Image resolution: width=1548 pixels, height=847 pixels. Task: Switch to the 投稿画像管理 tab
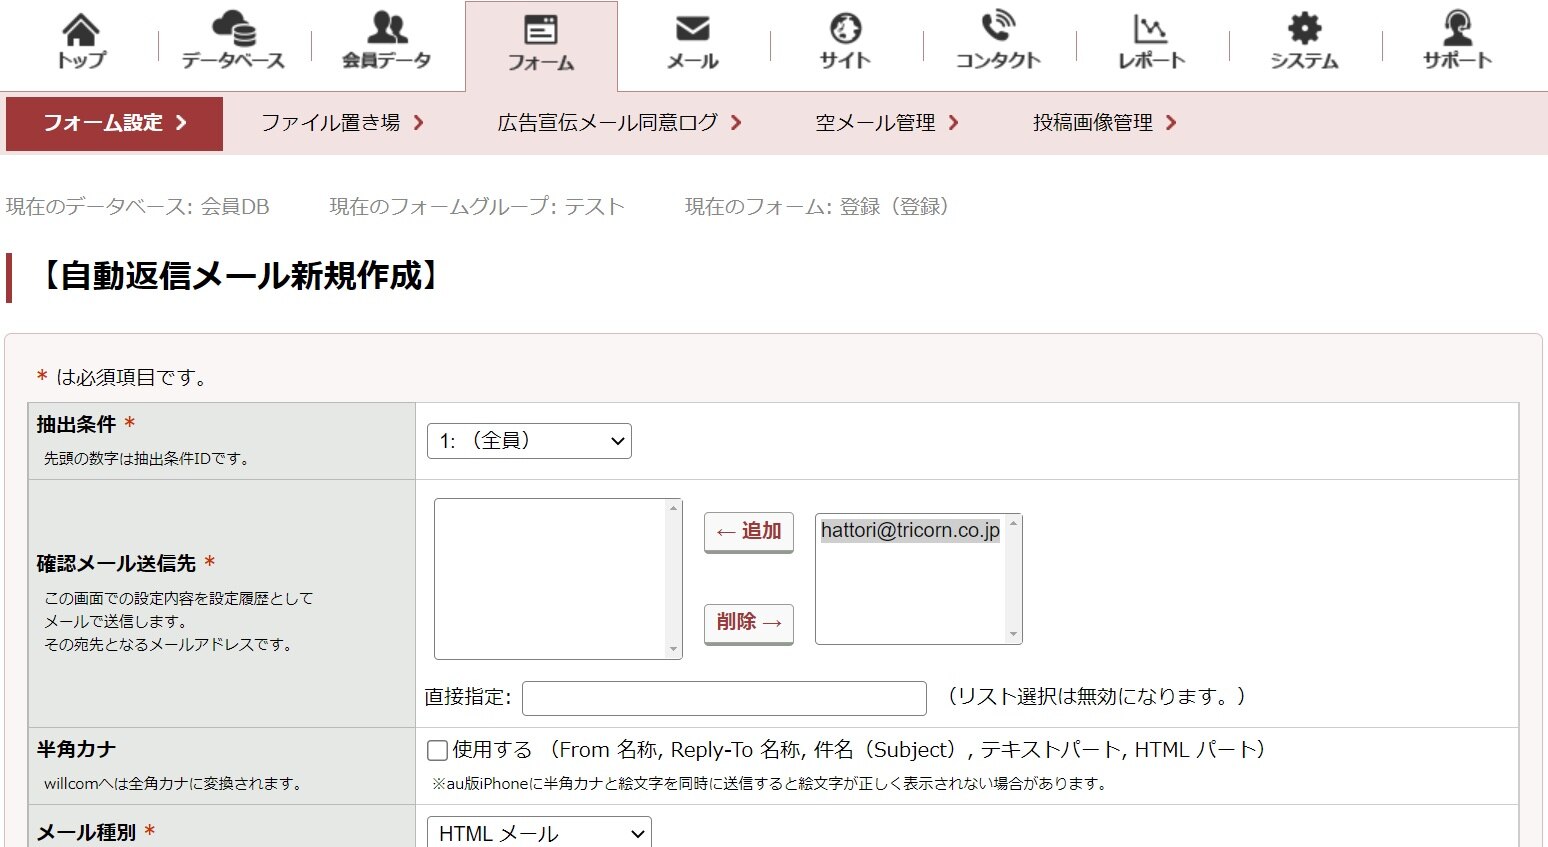pyautogui.click(x=1092, y=123)
